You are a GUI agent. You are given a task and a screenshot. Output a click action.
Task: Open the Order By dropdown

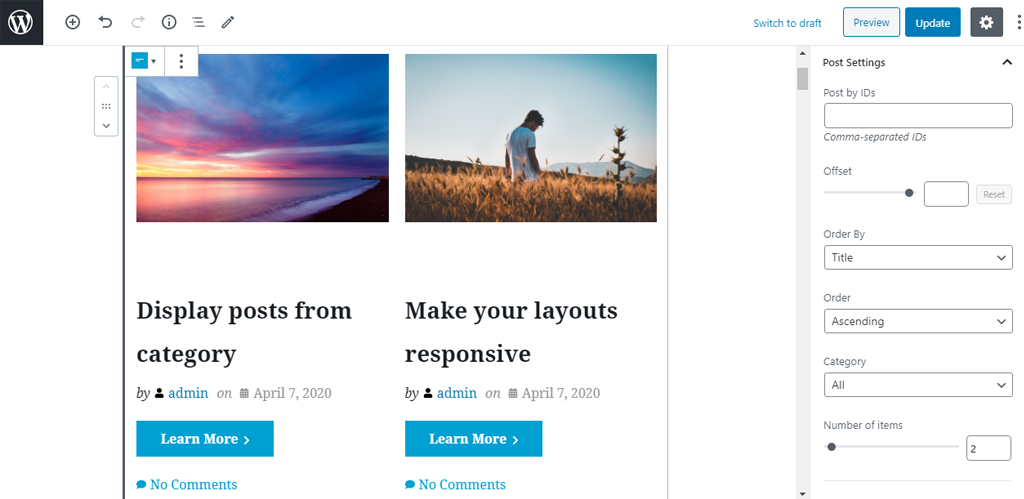point(918,257)
